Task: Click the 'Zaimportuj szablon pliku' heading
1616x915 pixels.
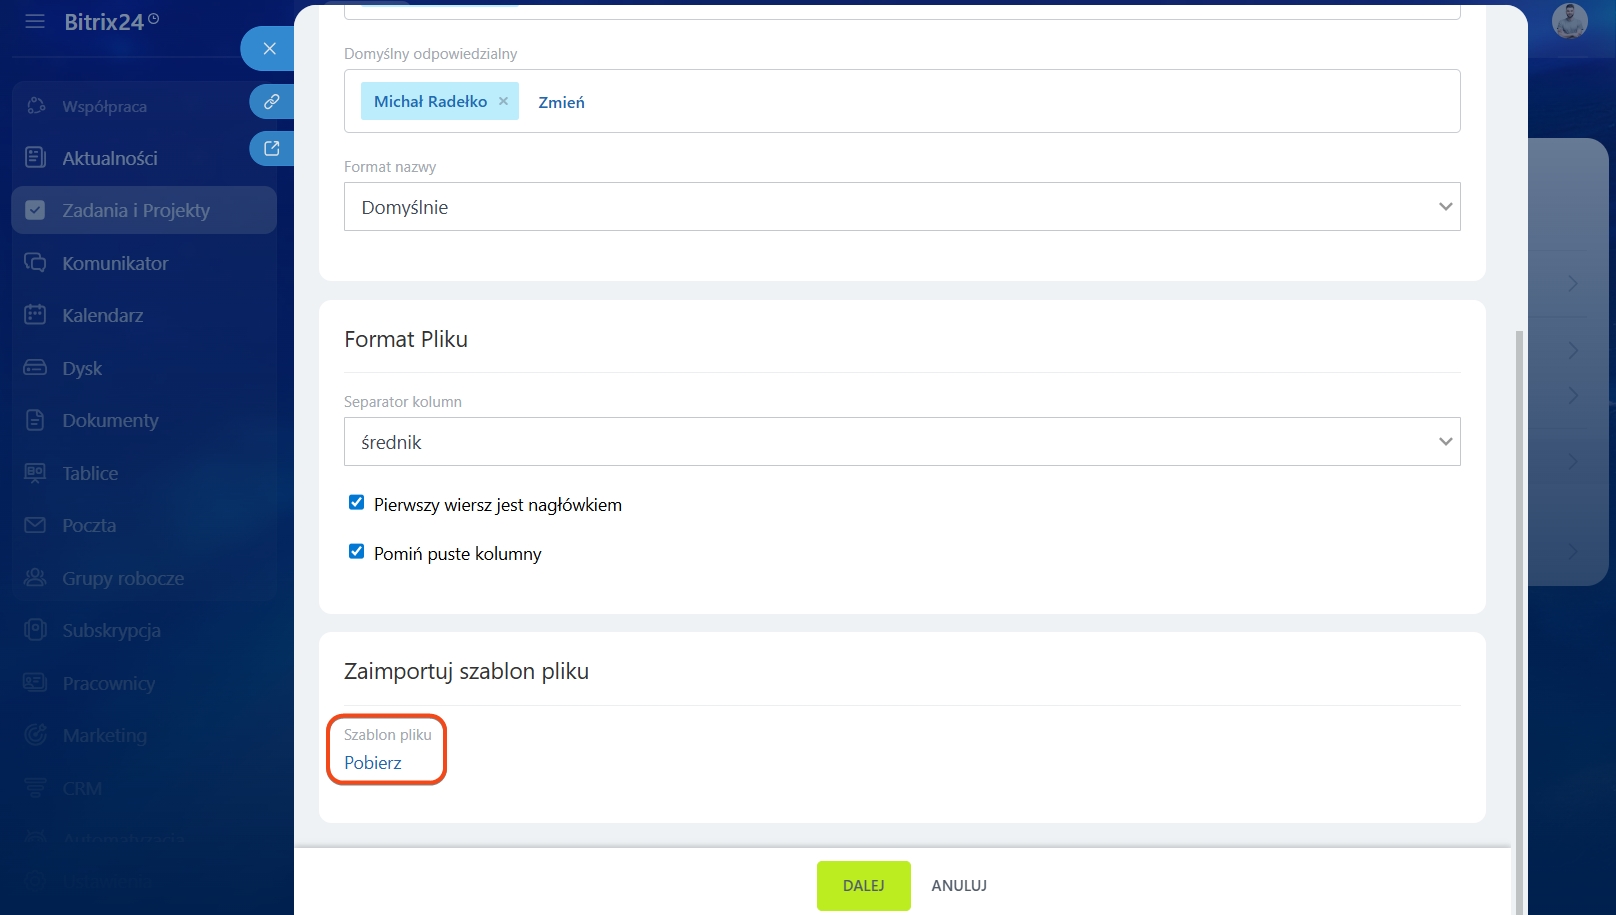Action: click(x=466, y=671)
